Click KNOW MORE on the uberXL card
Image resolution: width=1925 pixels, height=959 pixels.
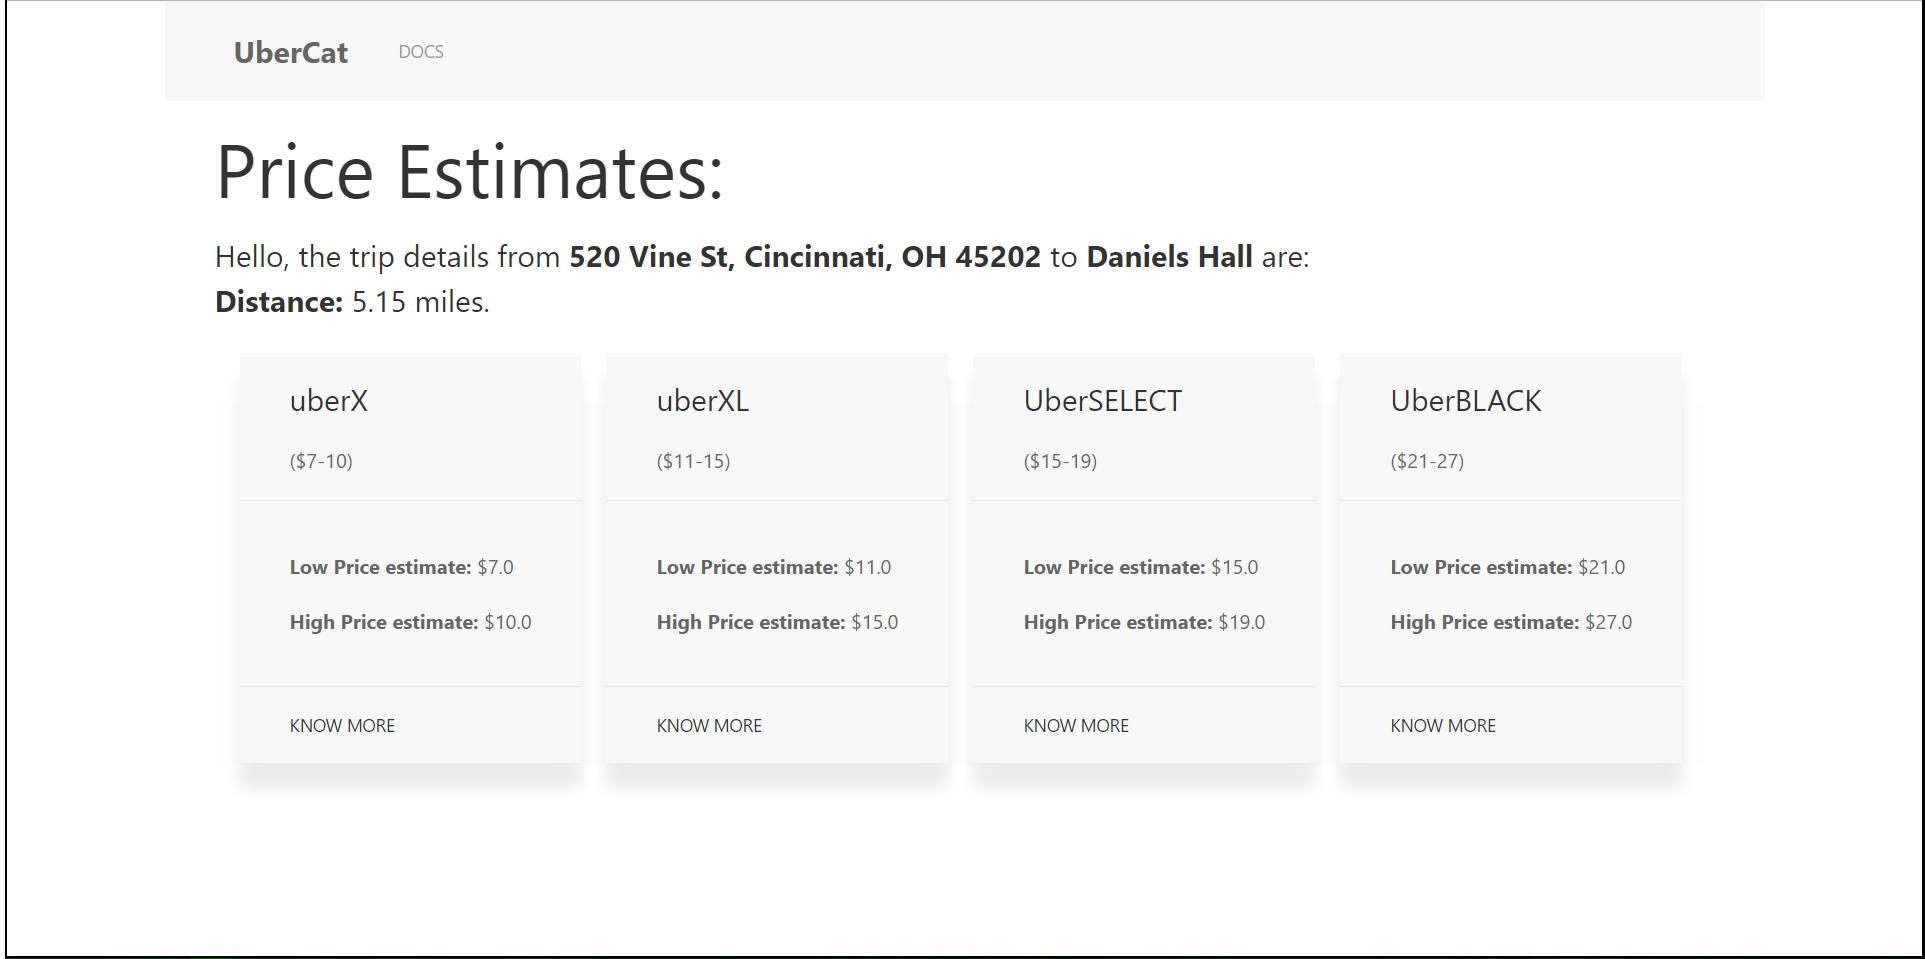(x=709, y=726)
